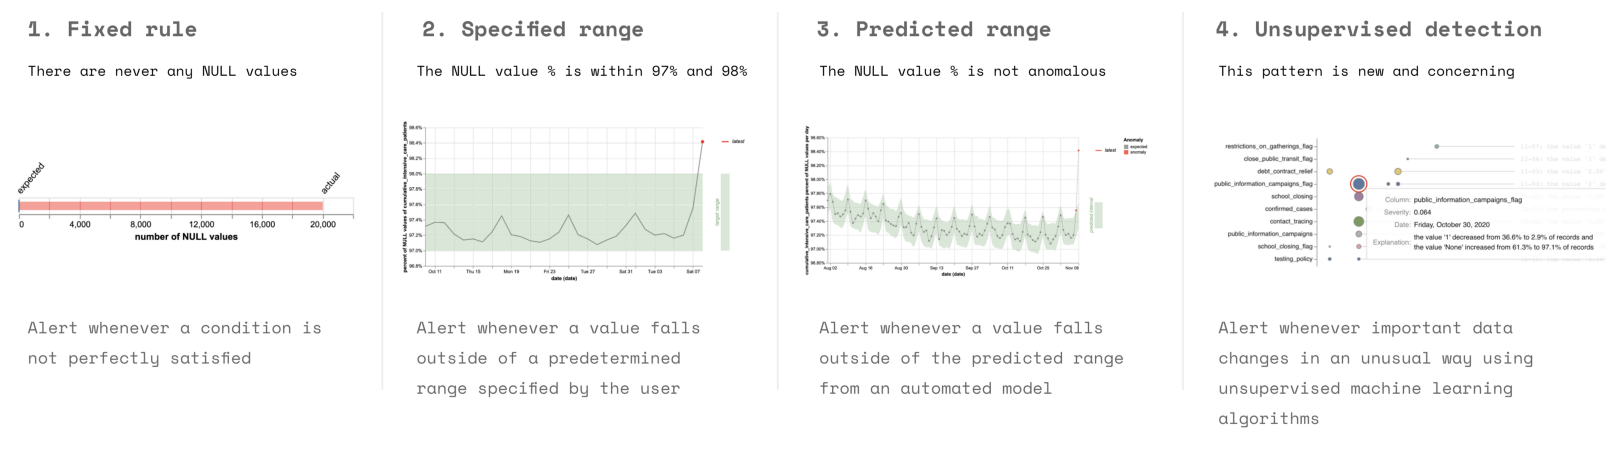
Task: Open the "4. Unsupervised detection" heading
Action: coord(1378,30)
